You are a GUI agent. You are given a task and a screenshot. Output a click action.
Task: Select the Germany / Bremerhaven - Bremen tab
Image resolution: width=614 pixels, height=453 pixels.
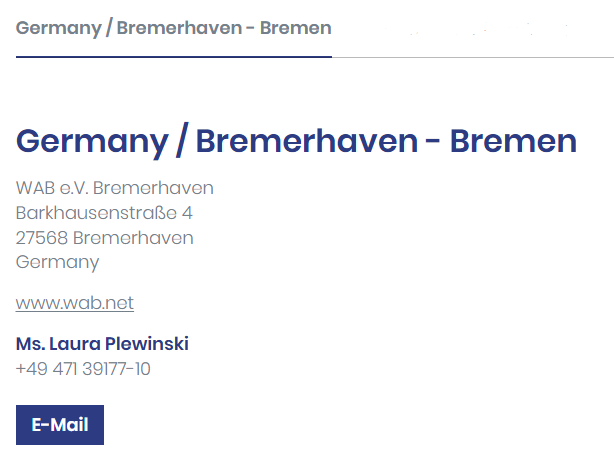click(173, 28)
